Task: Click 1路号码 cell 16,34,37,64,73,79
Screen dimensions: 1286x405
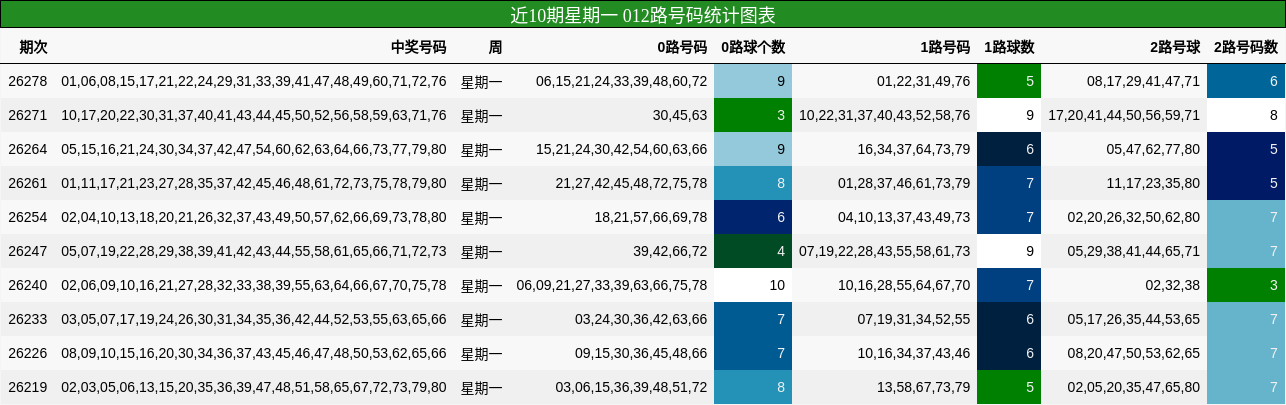Action: pos(914,149)
